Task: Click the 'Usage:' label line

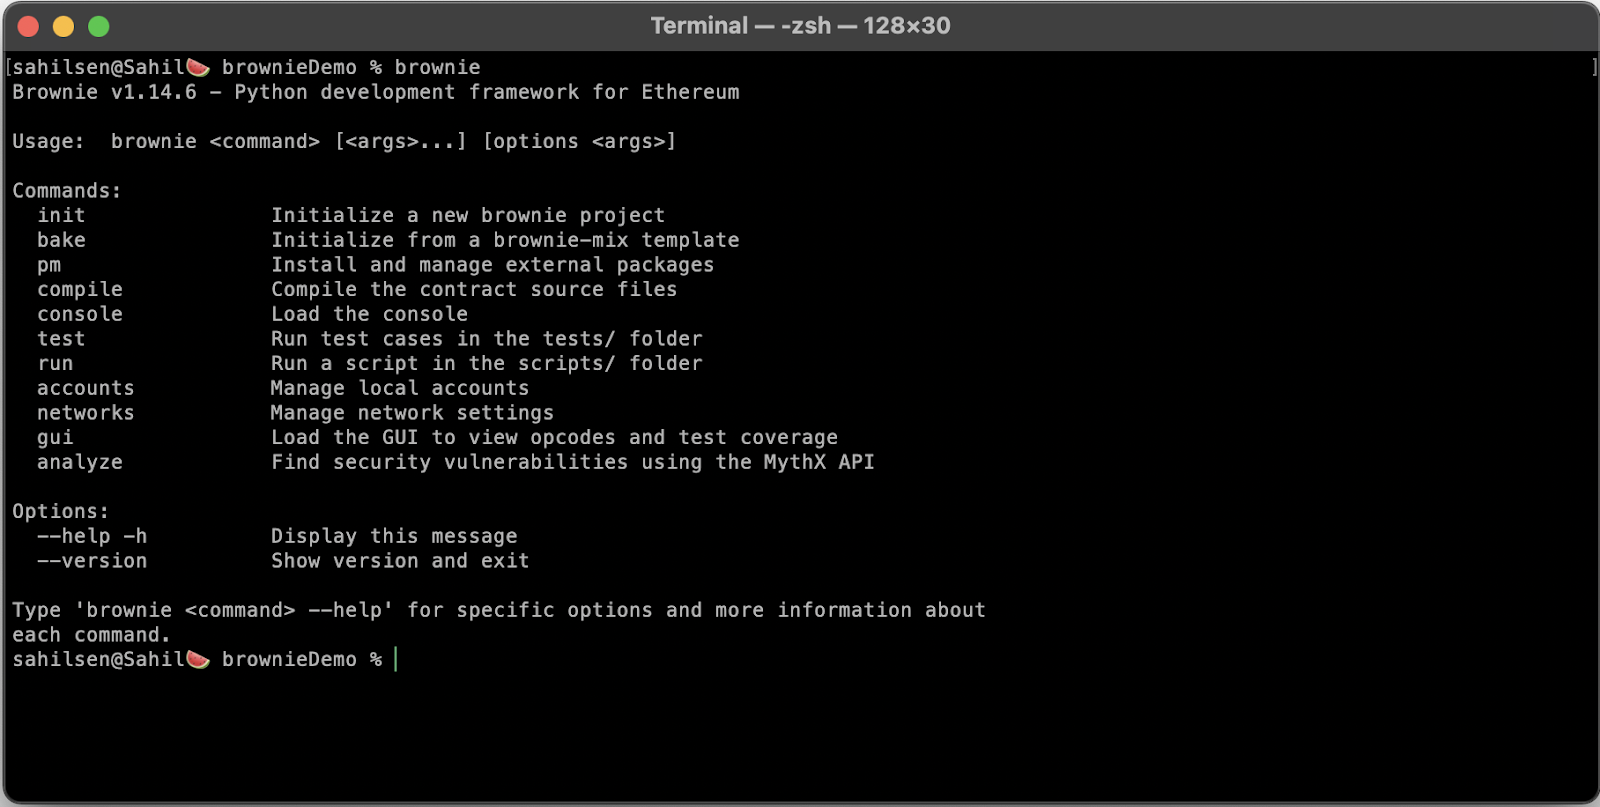Action: tap(48, 141)
